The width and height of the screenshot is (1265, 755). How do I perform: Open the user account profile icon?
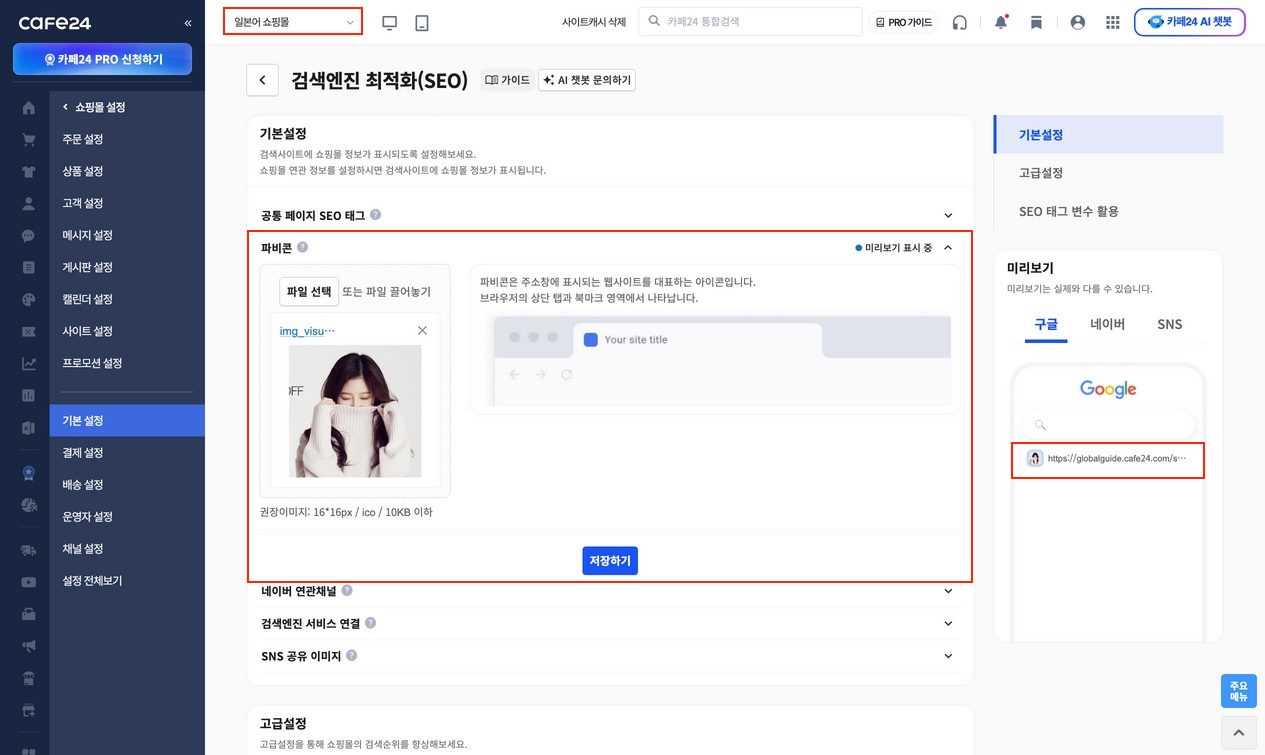(x=1078, y=22)
